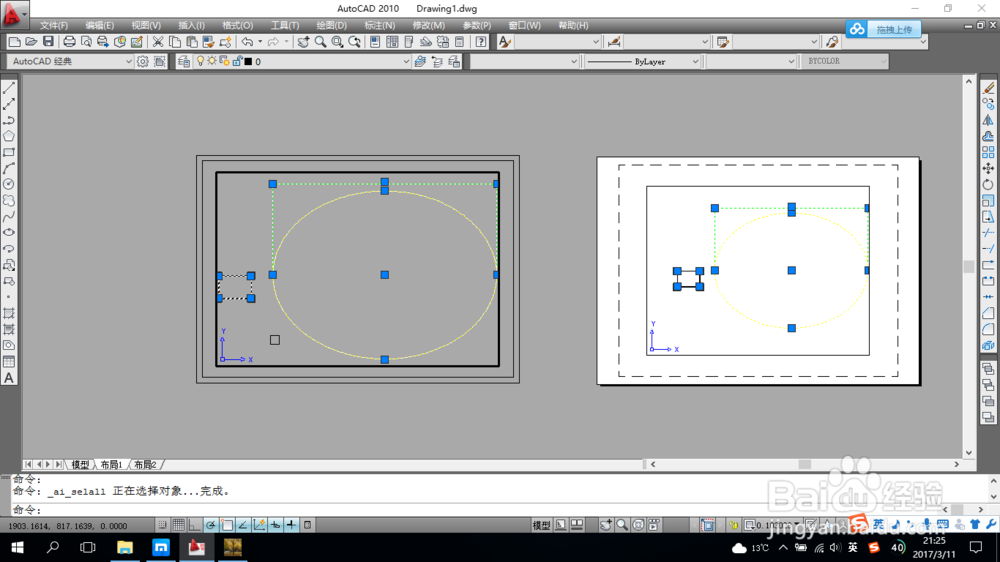Click the layer color black swatch
Viewport: 1000px width, 562px height.
(x=249, y=62)
